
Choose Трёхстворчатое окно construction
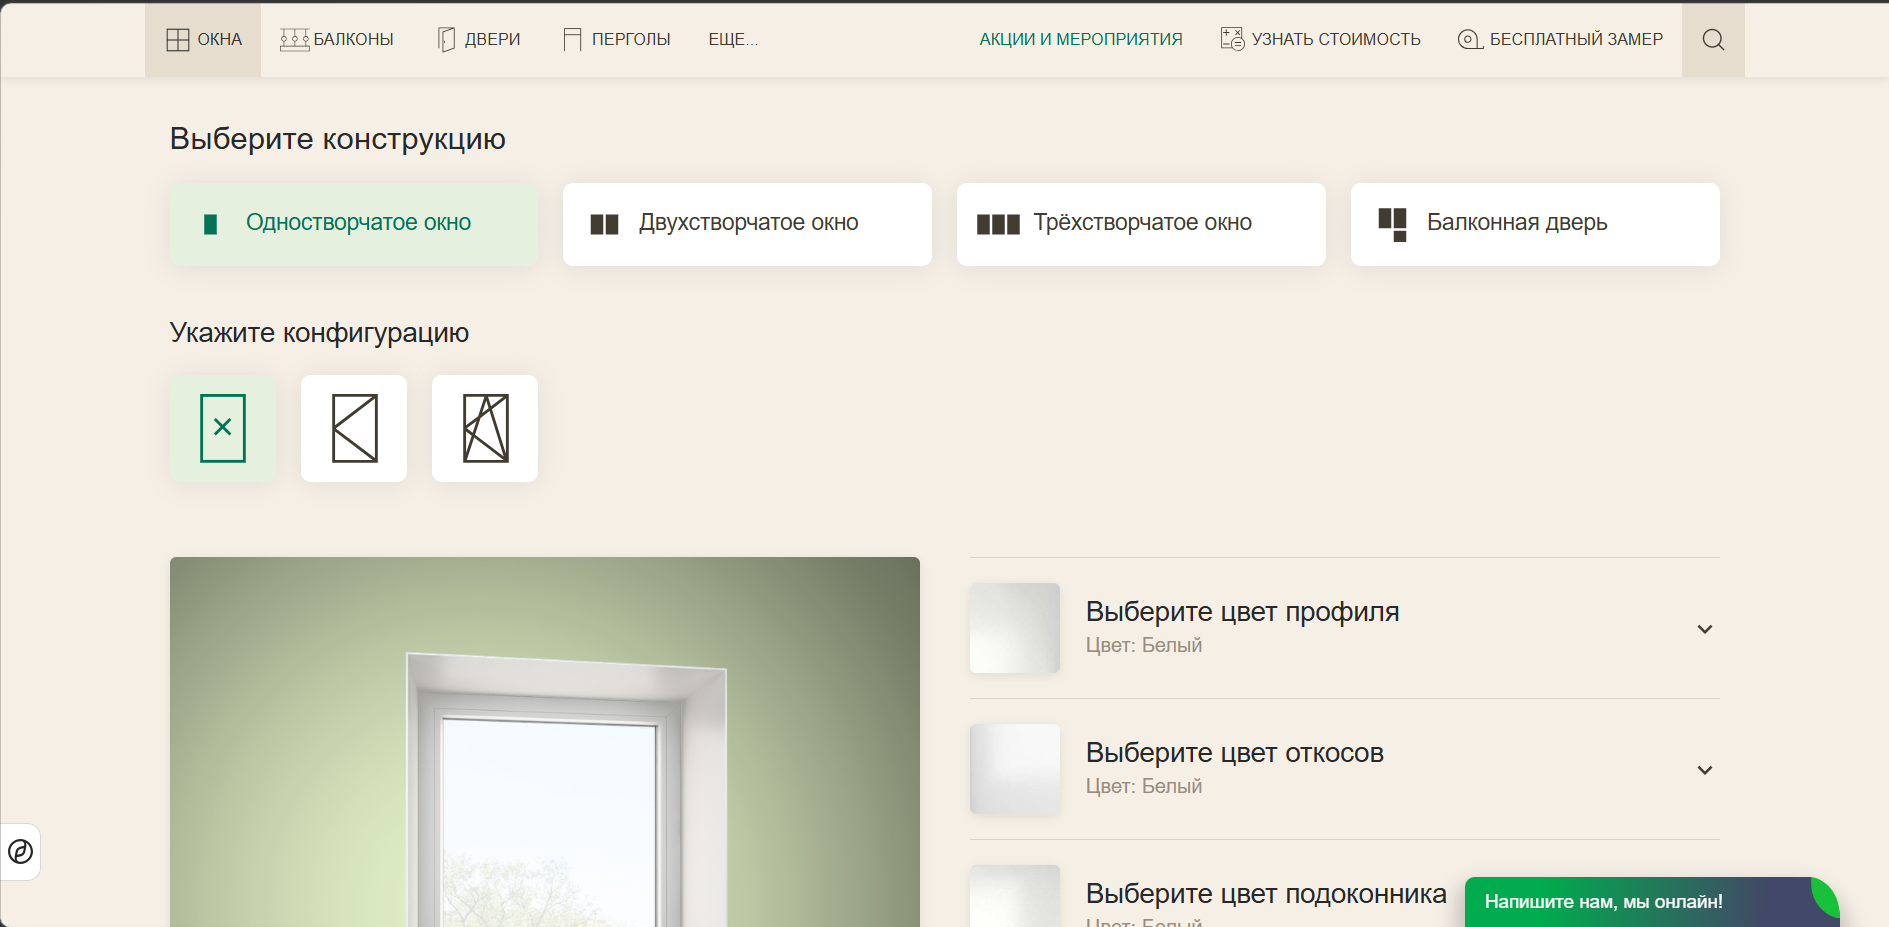[x=1141, y=224]
